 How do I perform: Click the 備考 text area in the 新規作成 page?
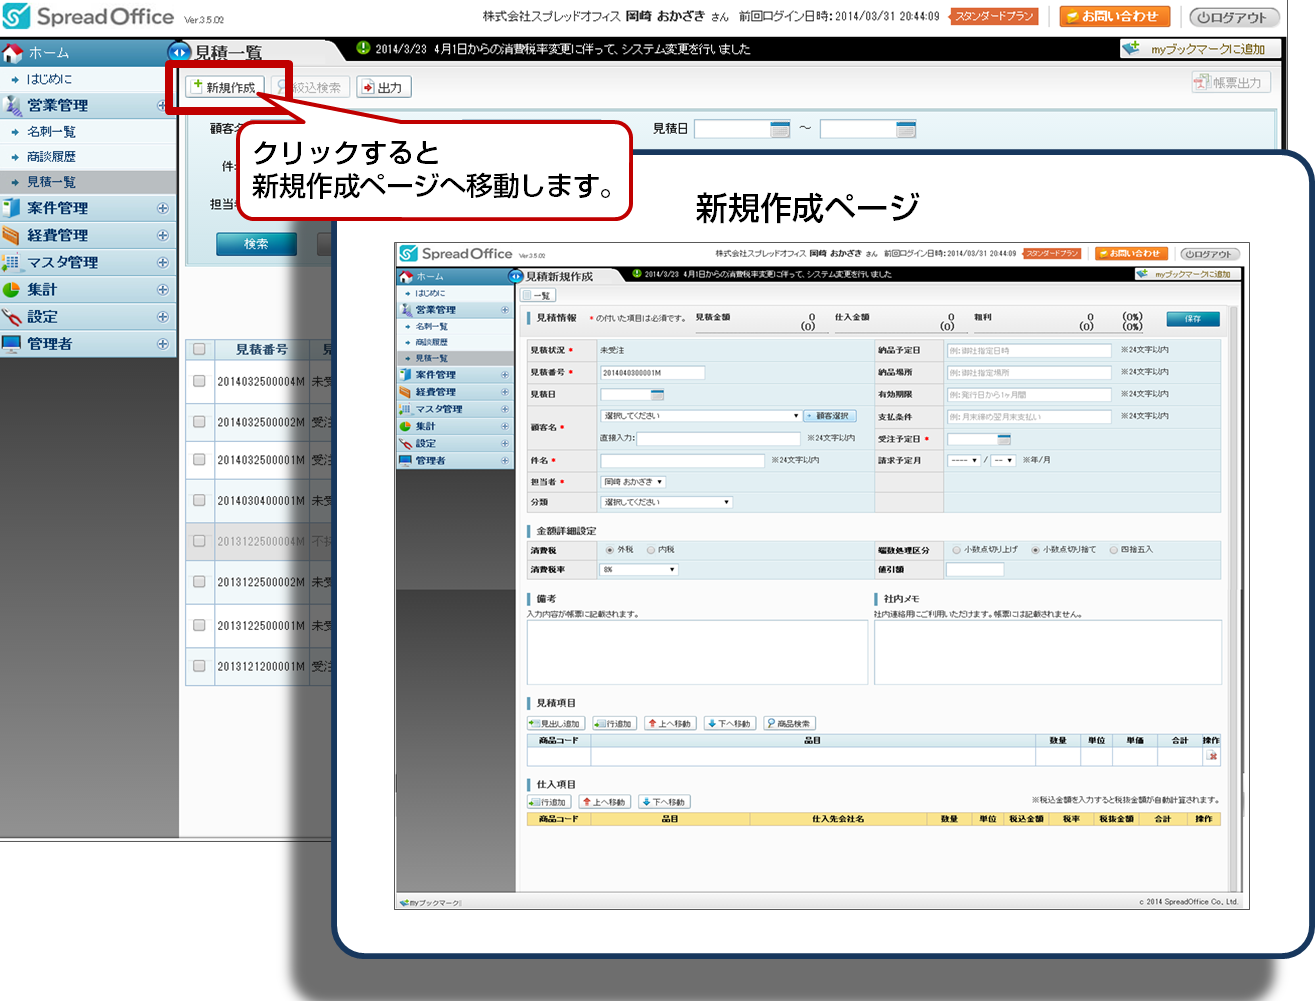[x=698, y=652]
